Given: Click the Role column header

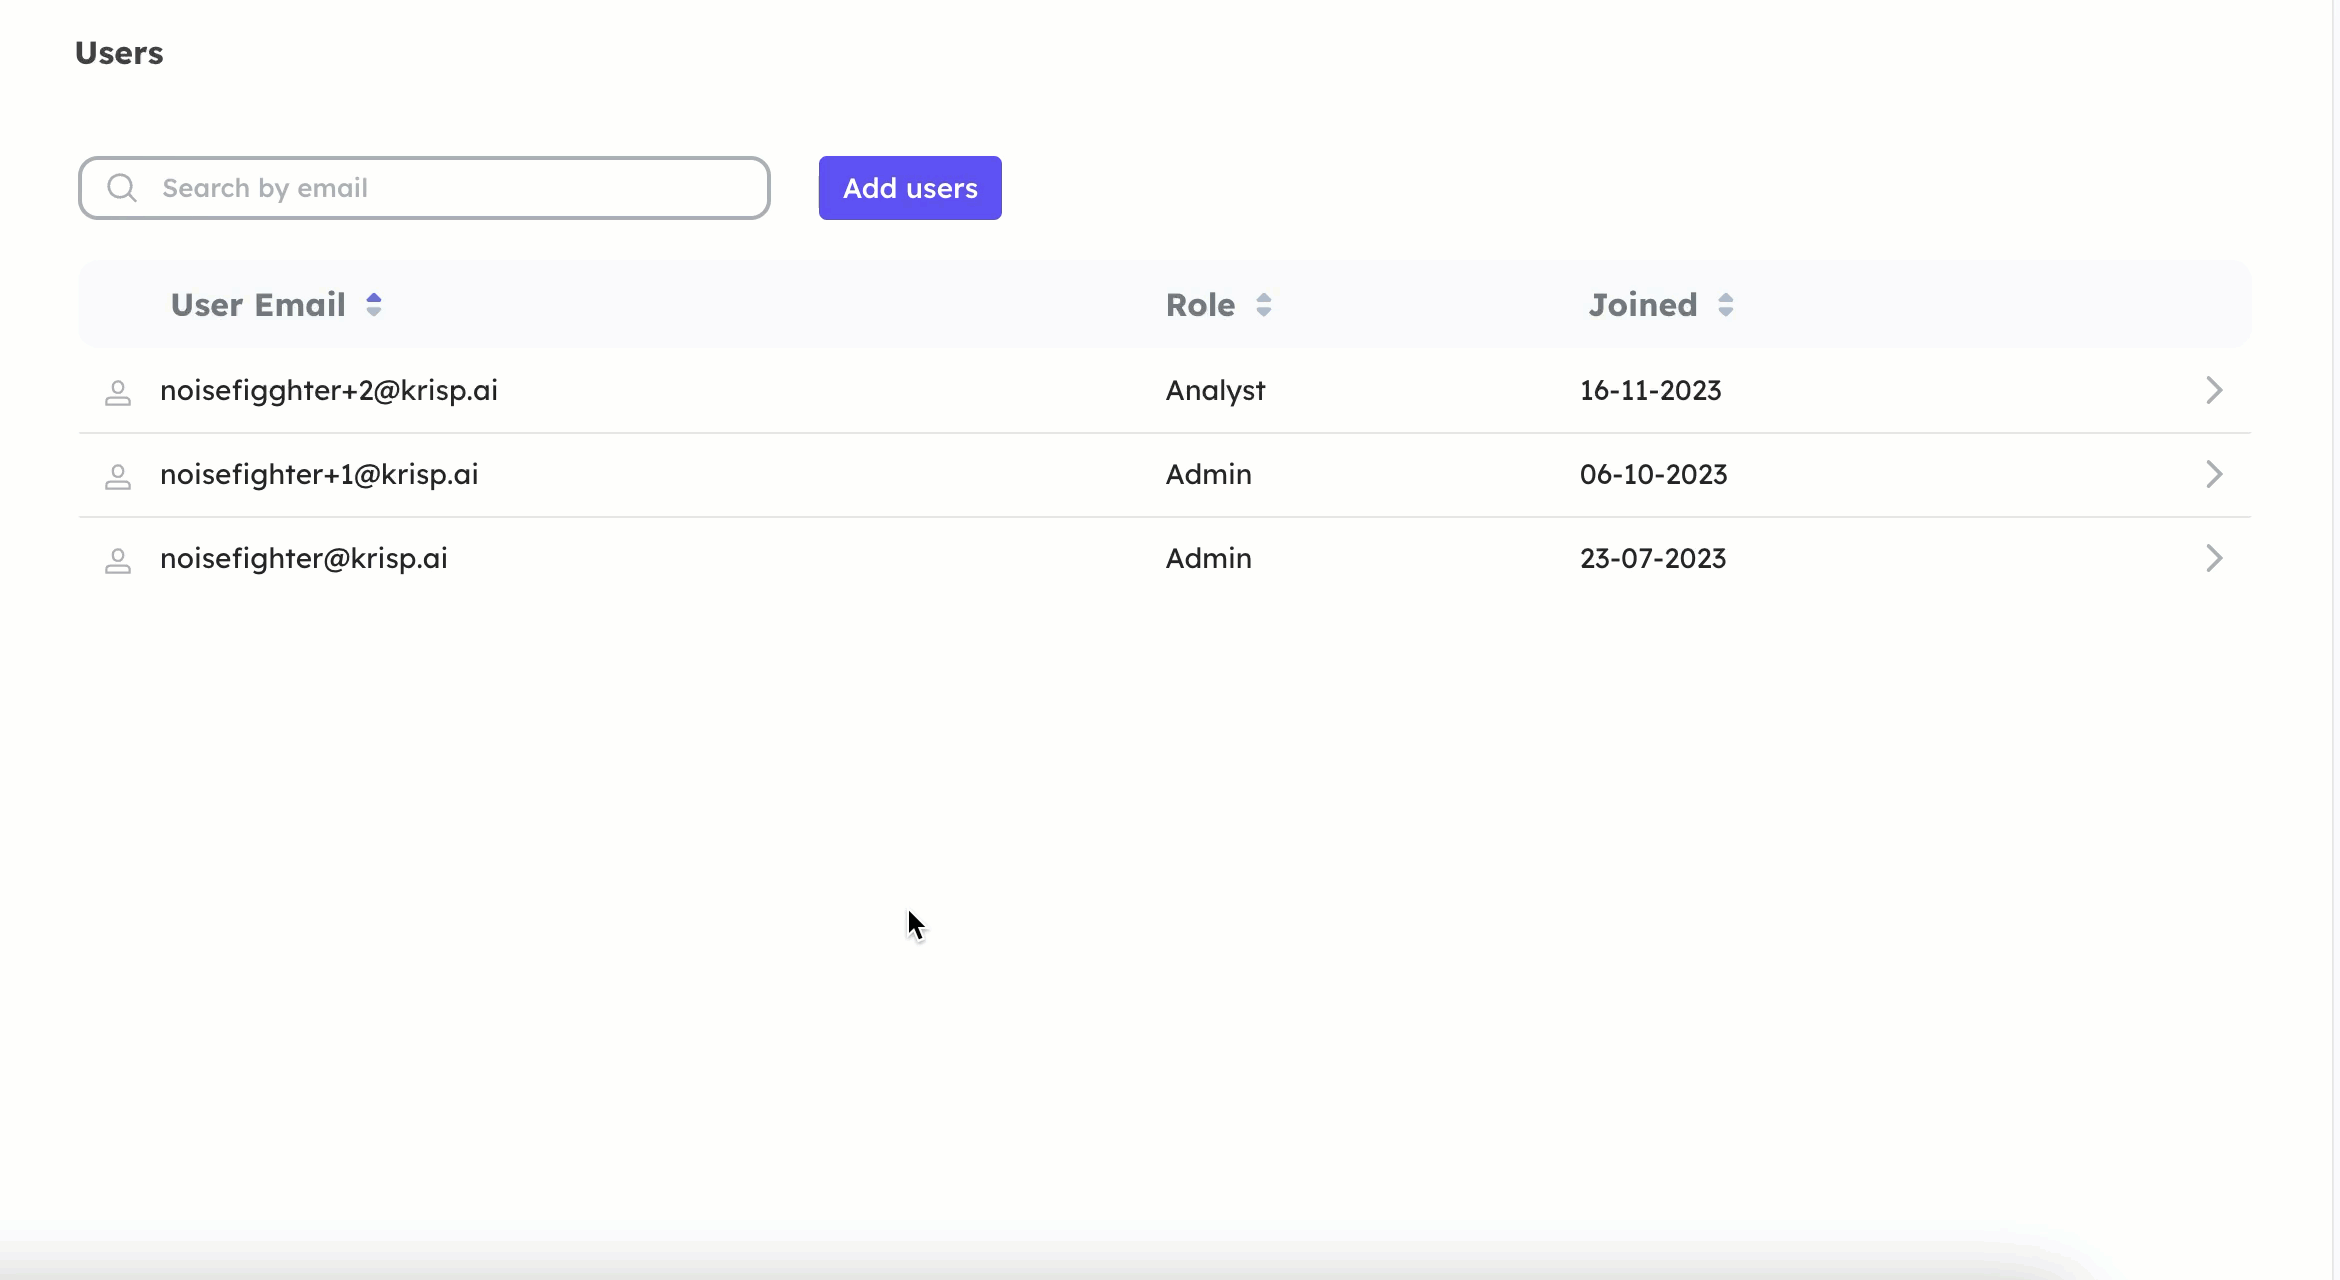Looking at the screenshot, I should (x=1200, y=305).
